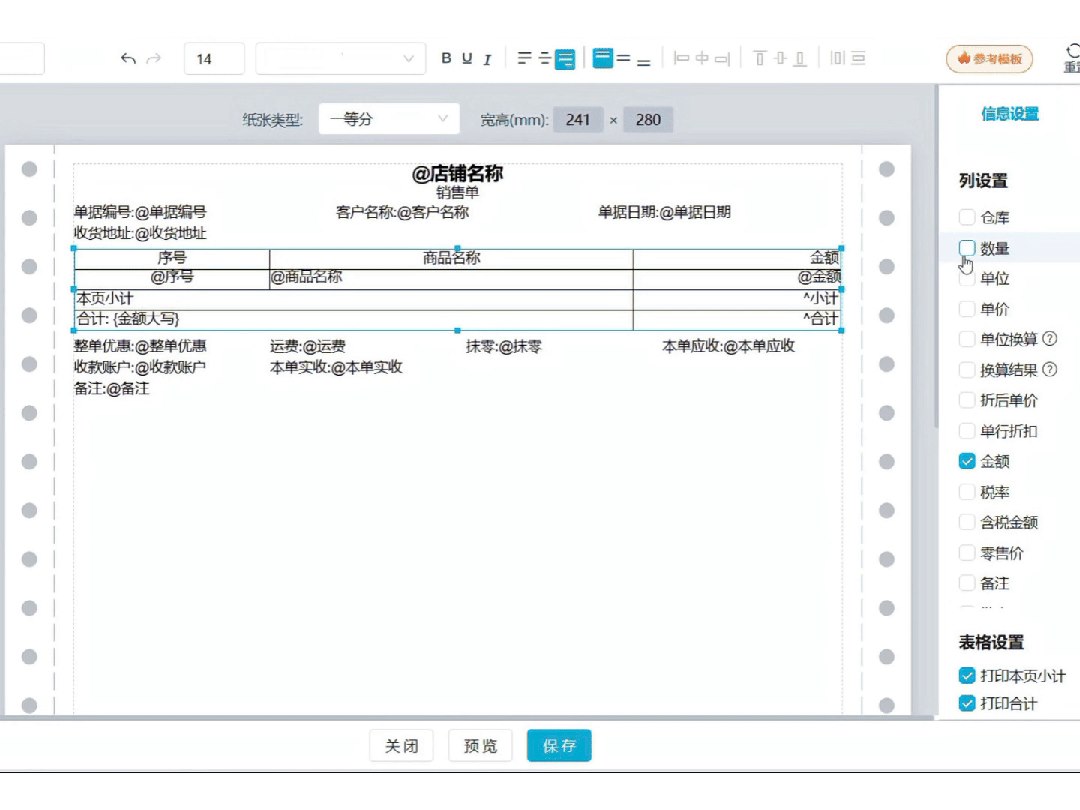Set vertical alignment to bottom
The image size is (1080, 810).
[x=643, y=62]
